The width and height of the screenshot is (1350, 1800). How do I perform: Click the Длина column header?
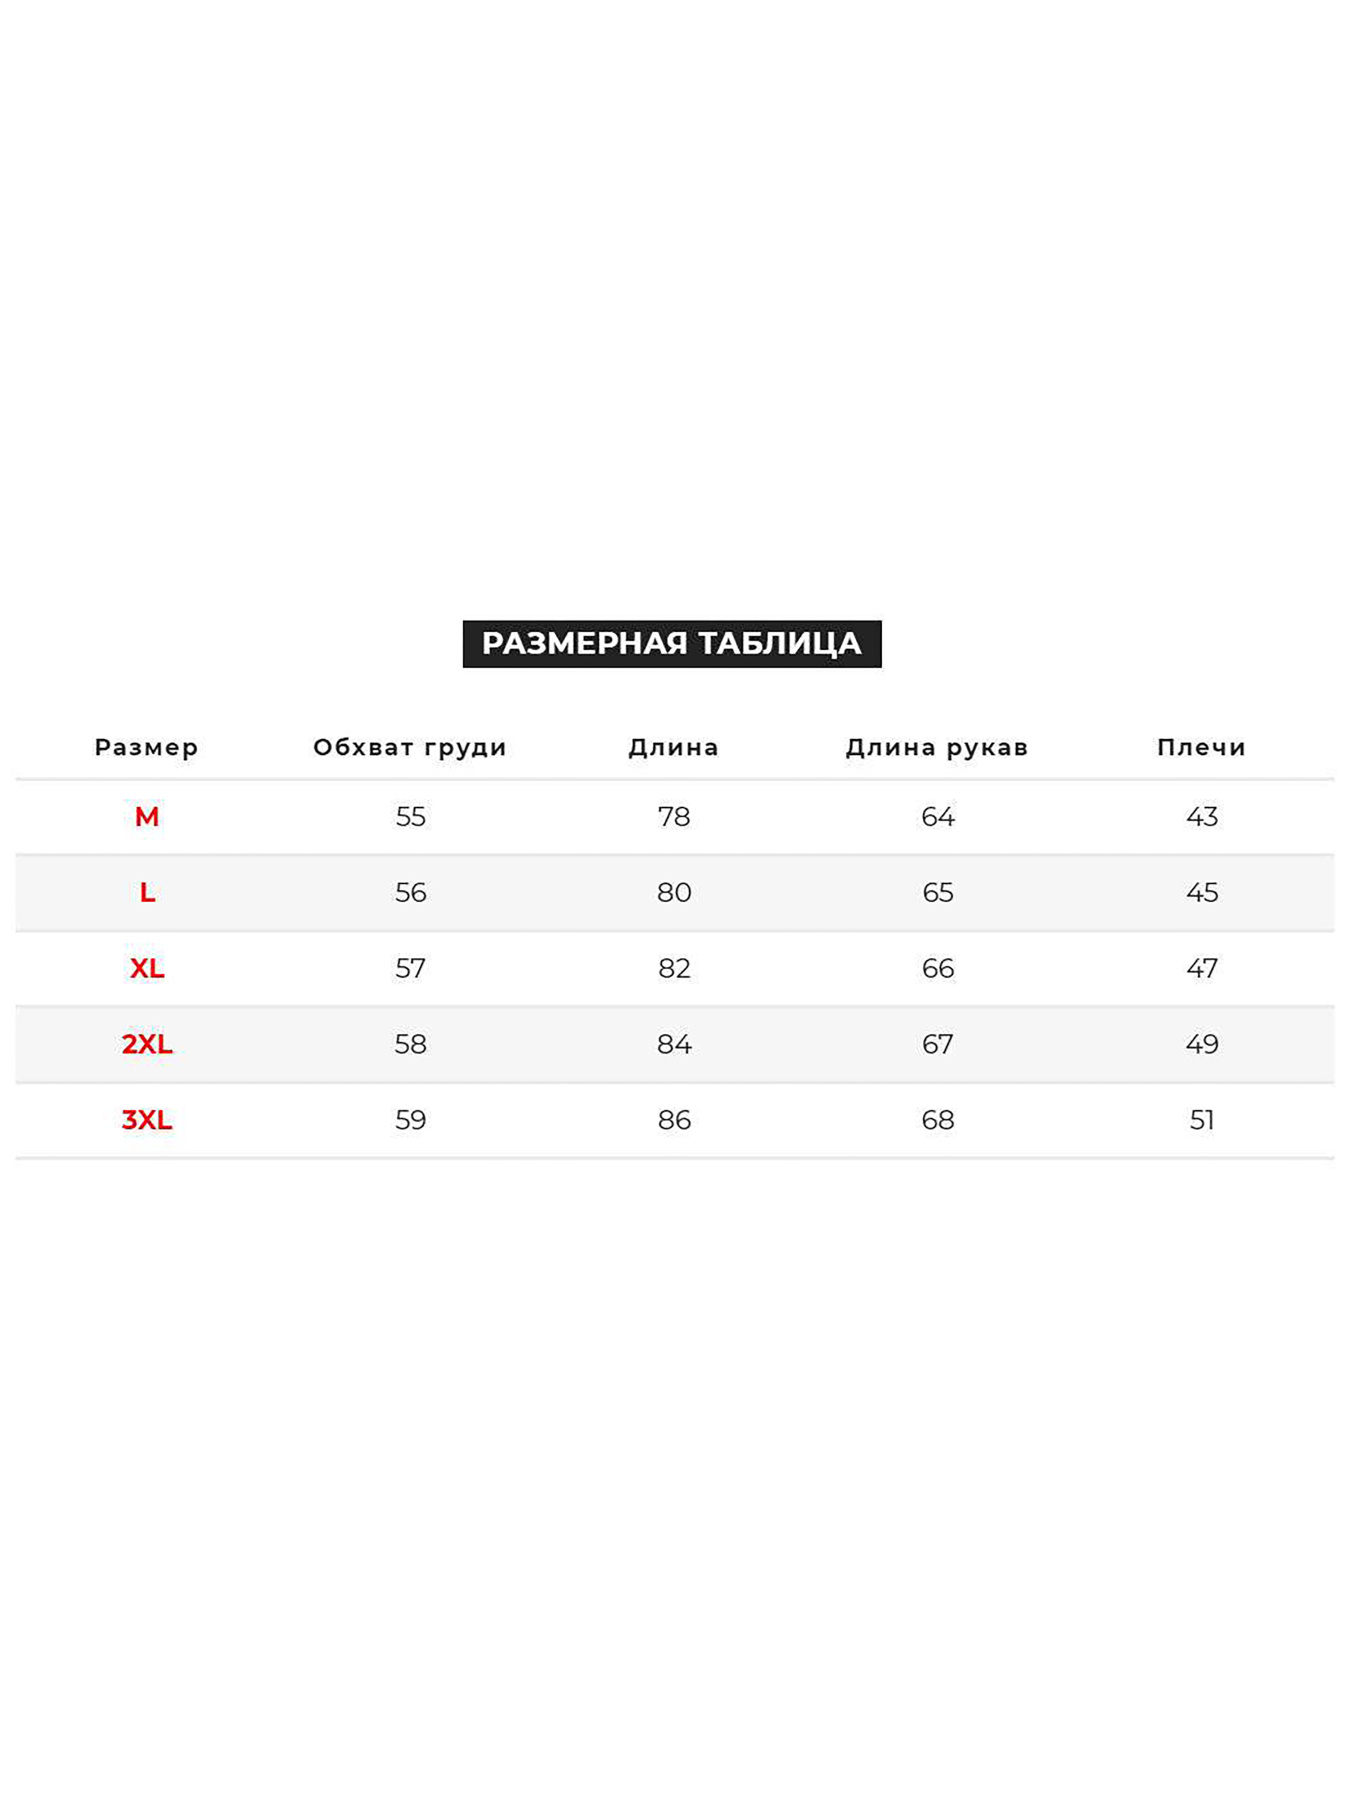[673, 747]
